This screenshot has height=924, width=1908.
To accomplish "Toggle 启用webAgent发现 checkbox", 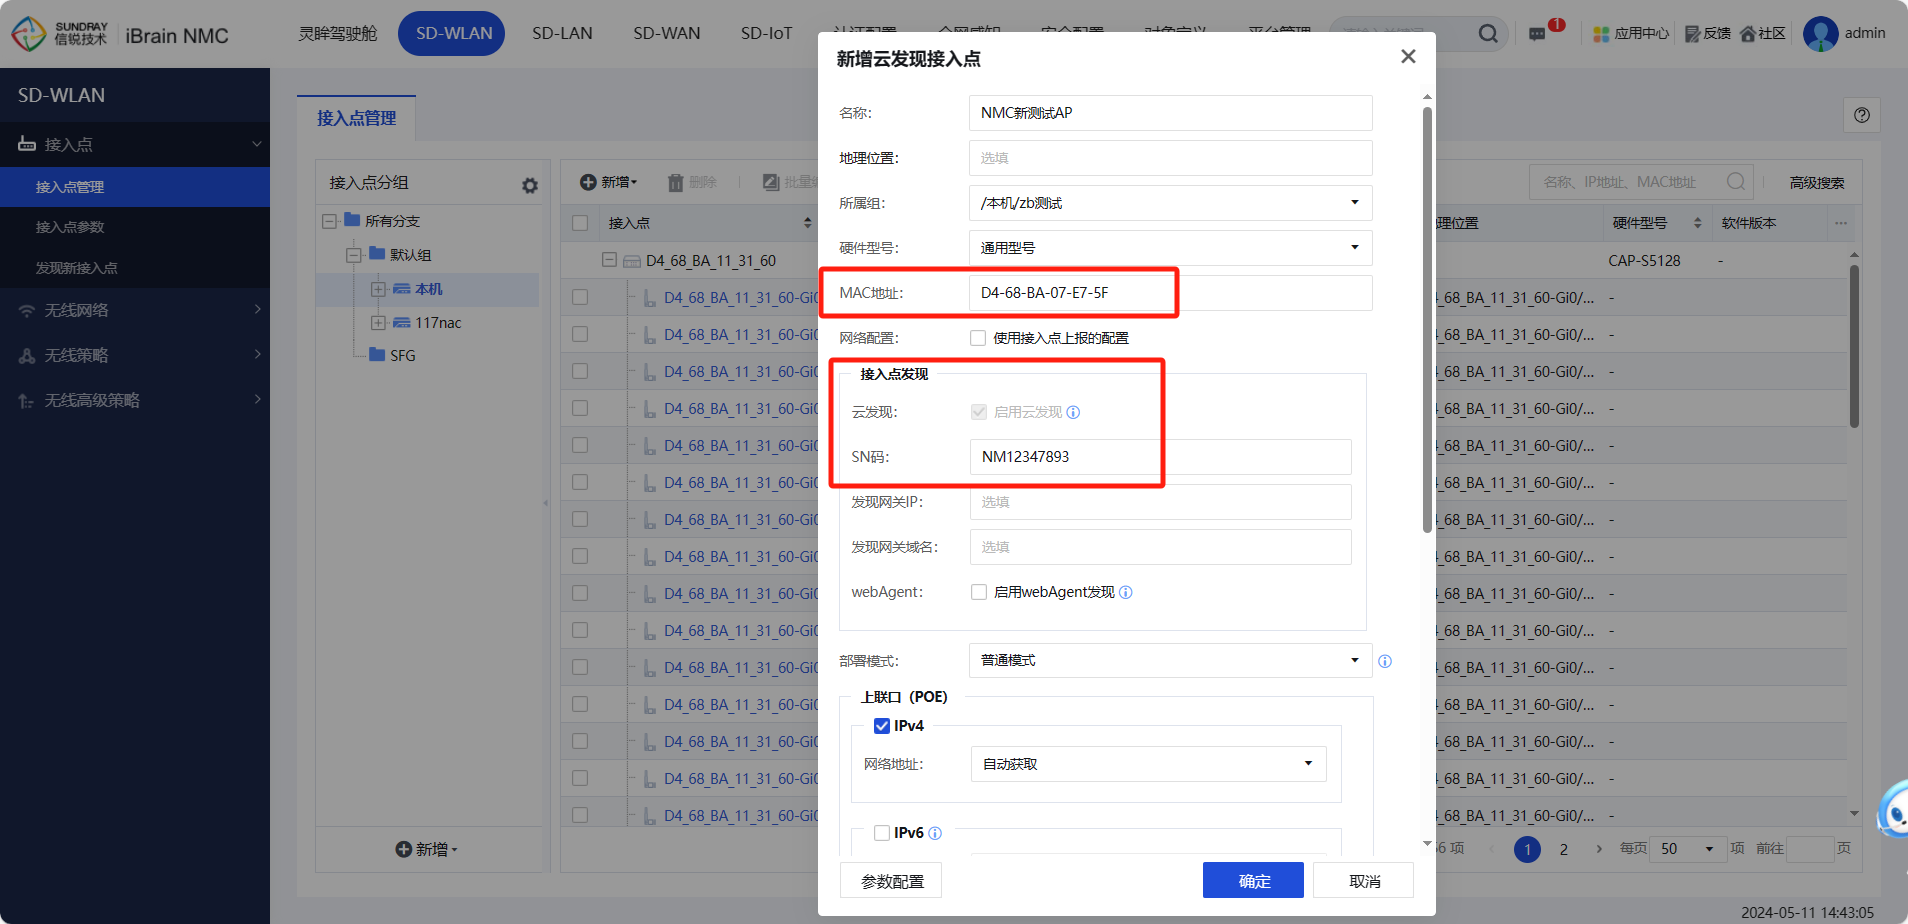I will click(x=979, y=592).
